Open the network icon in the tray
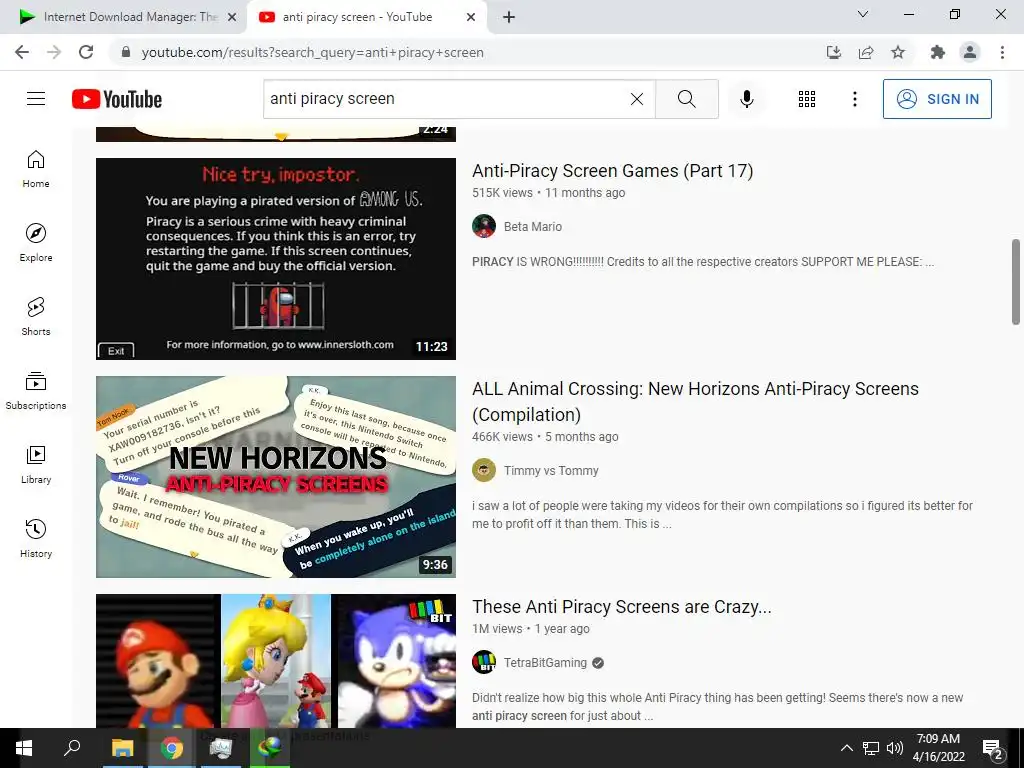The height and width of the screenshot is (768, 1024). 871,748
